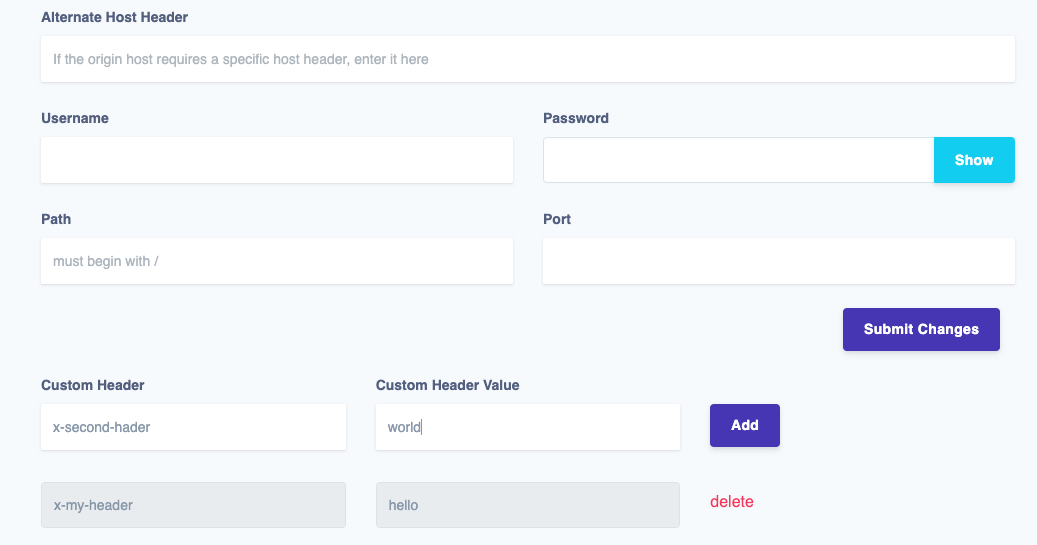Click the Username label text
The width and height of the screenshot is (1037, 545).
pos(75,118)
